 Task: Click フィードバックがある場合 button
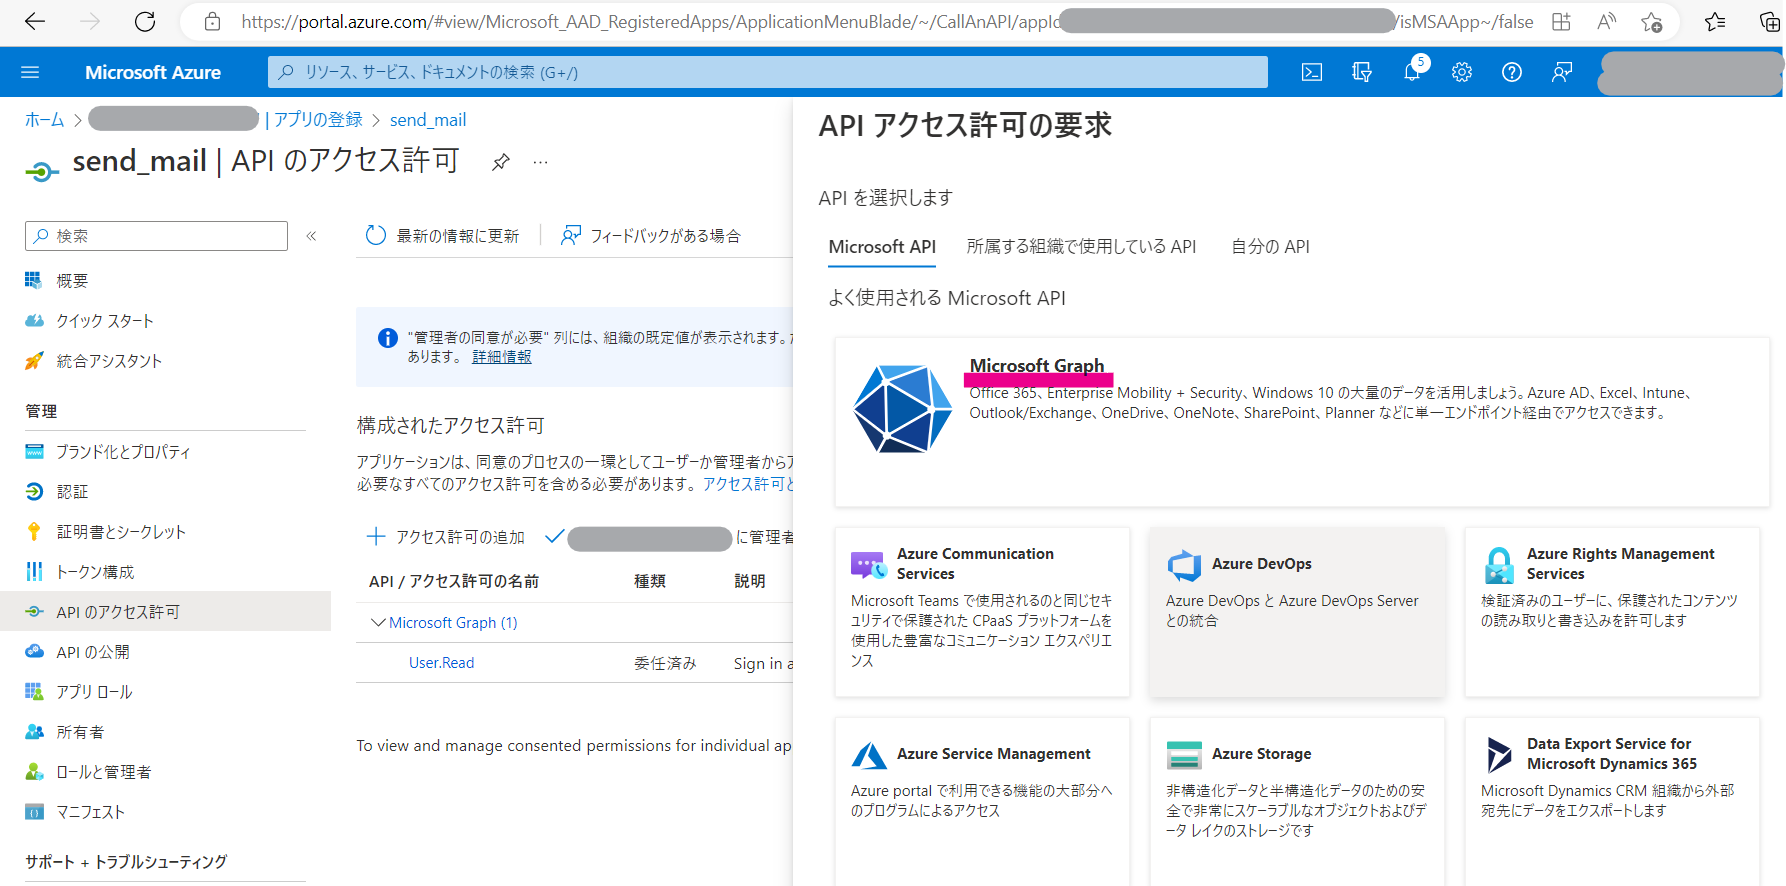click(x=651, y=236)
